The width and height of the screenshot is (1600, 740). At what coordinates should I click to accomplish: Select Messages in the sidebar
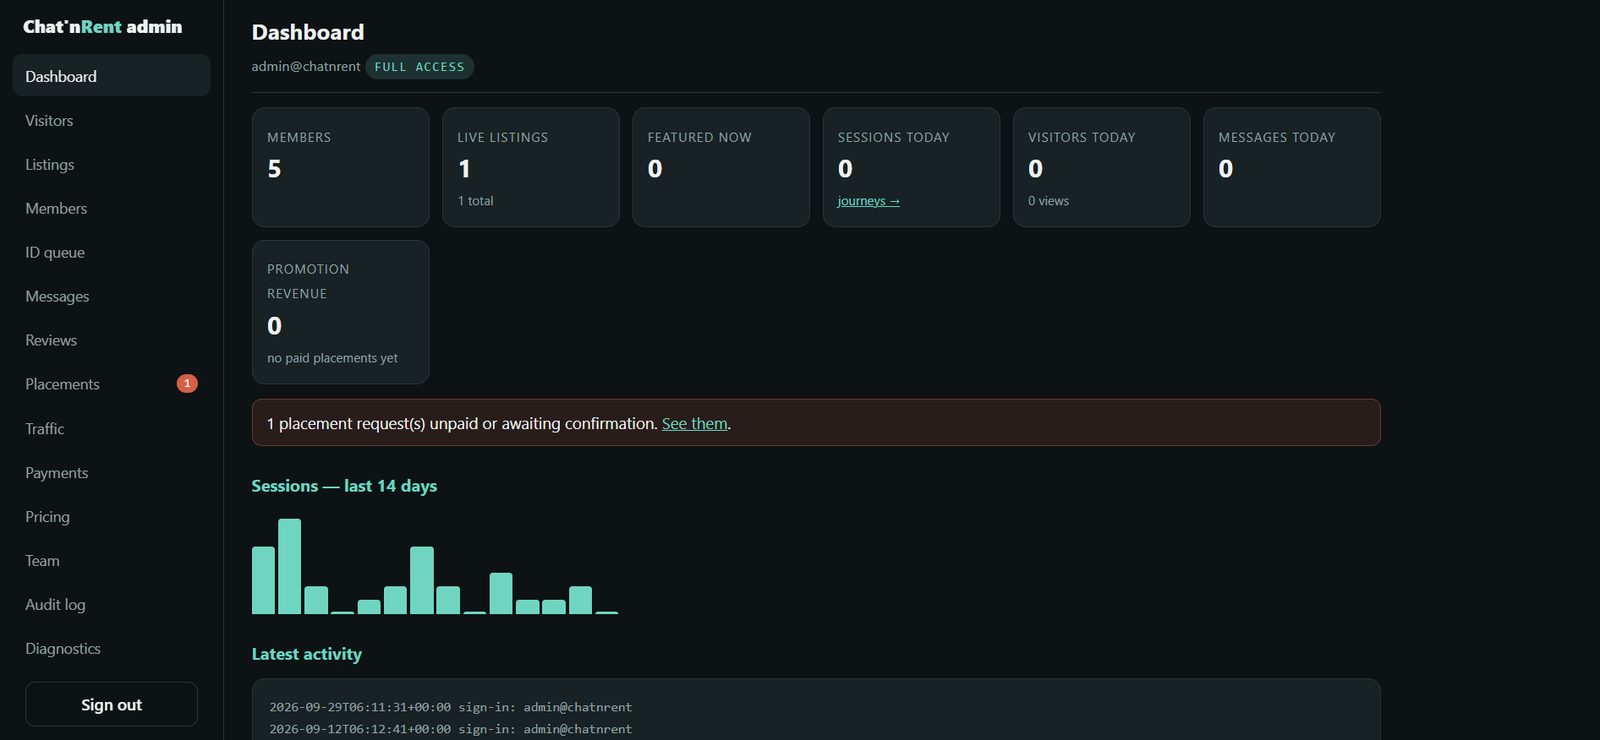pos(111,296)
